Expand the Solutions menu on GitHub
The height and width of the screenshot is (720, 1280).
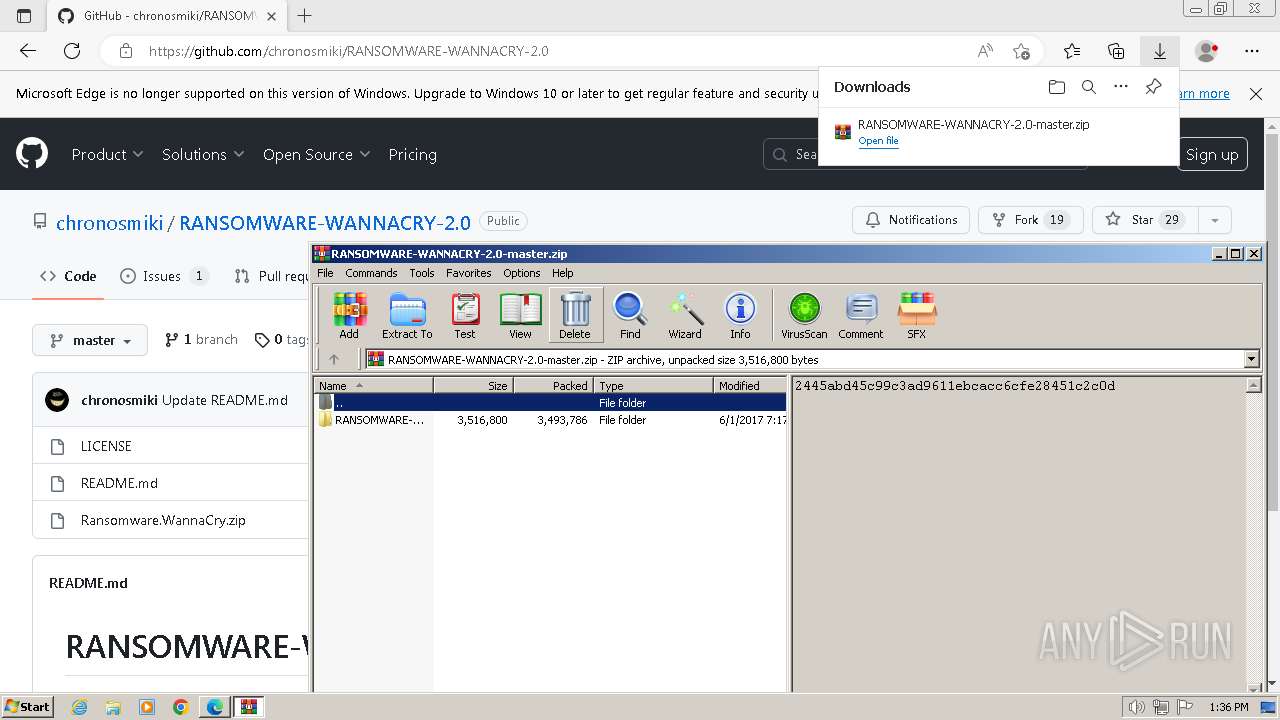point(203,154)
